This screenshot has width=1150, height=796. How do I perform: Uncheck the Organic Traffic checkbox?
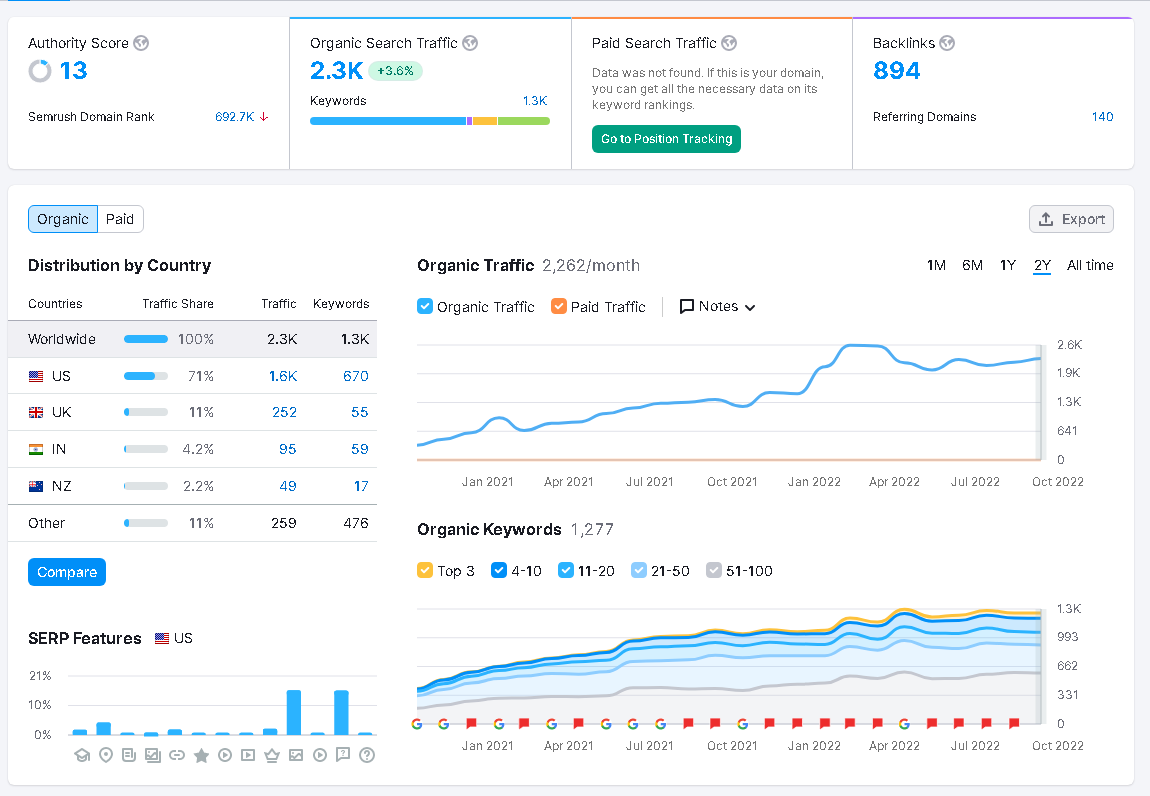425,307
